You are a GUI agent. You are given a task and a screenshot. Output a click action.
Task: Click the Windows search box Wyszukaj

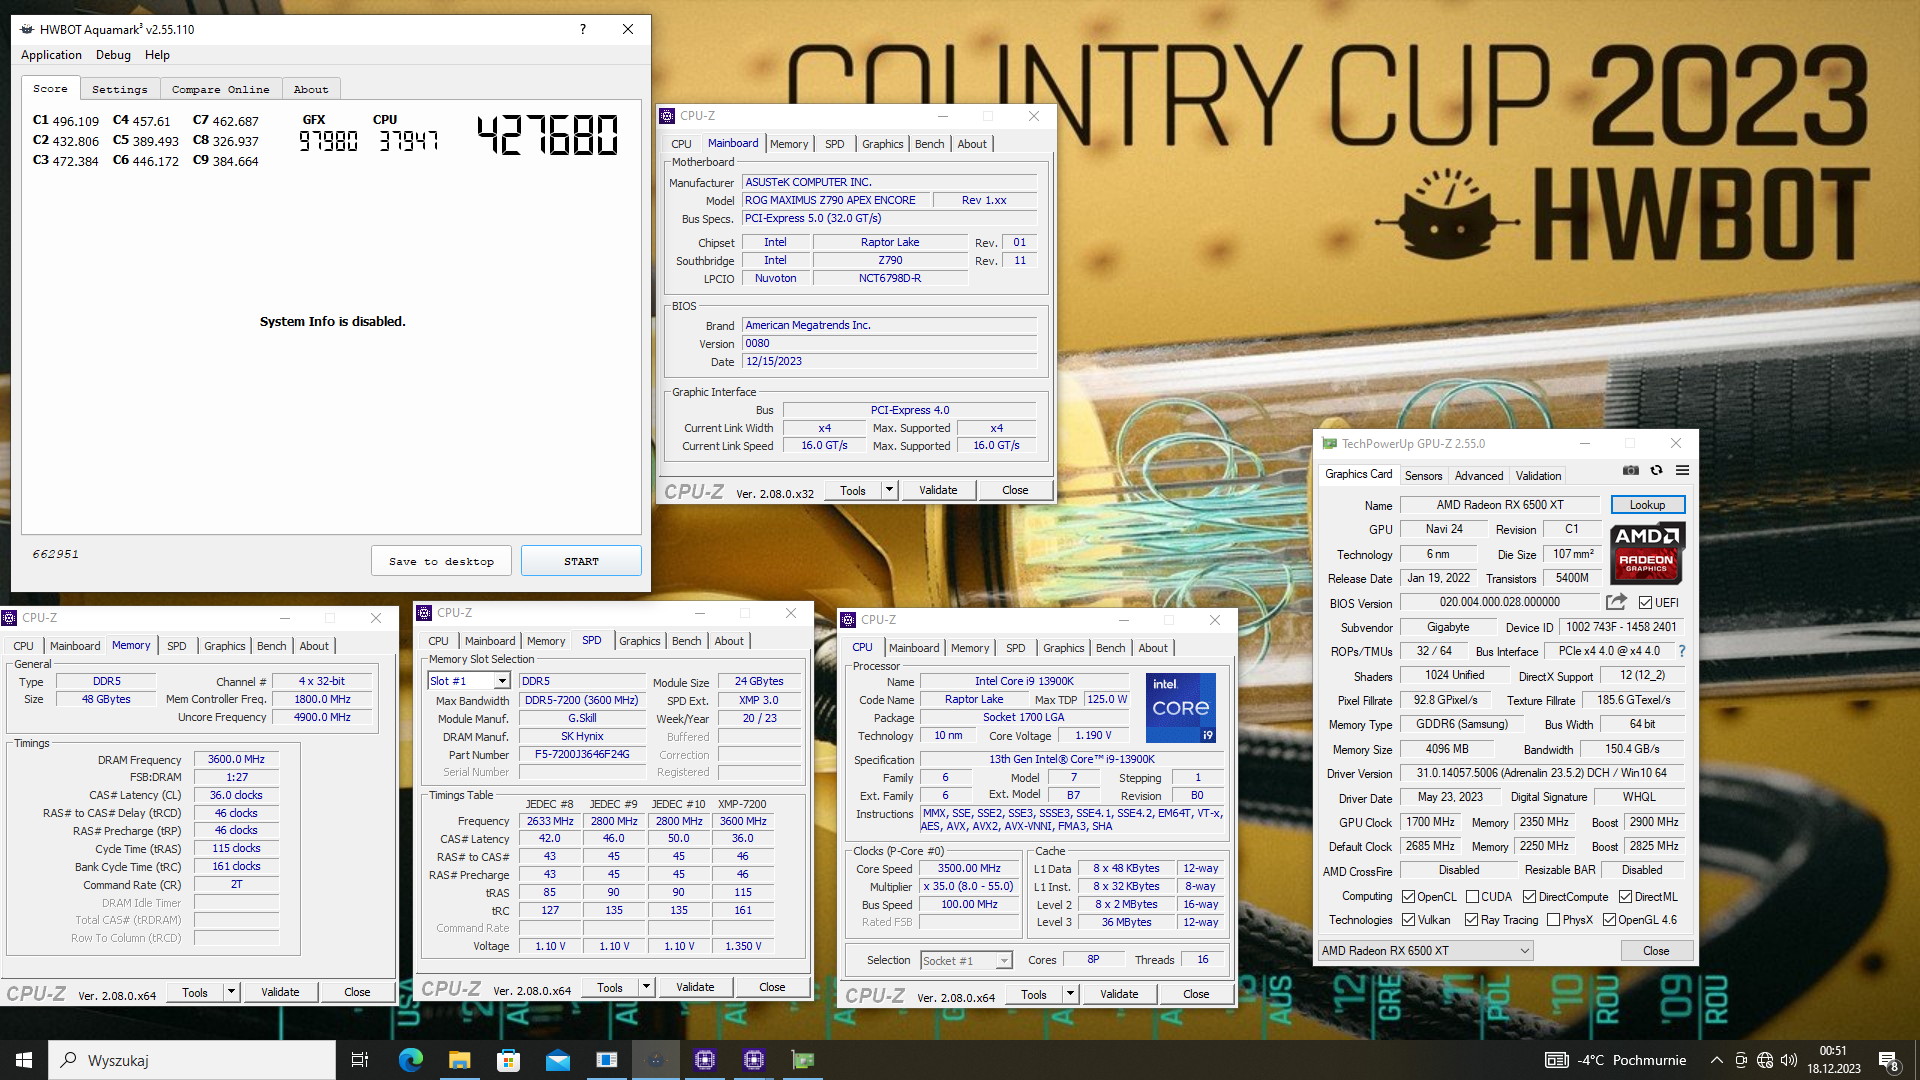tap(192, 1060)
